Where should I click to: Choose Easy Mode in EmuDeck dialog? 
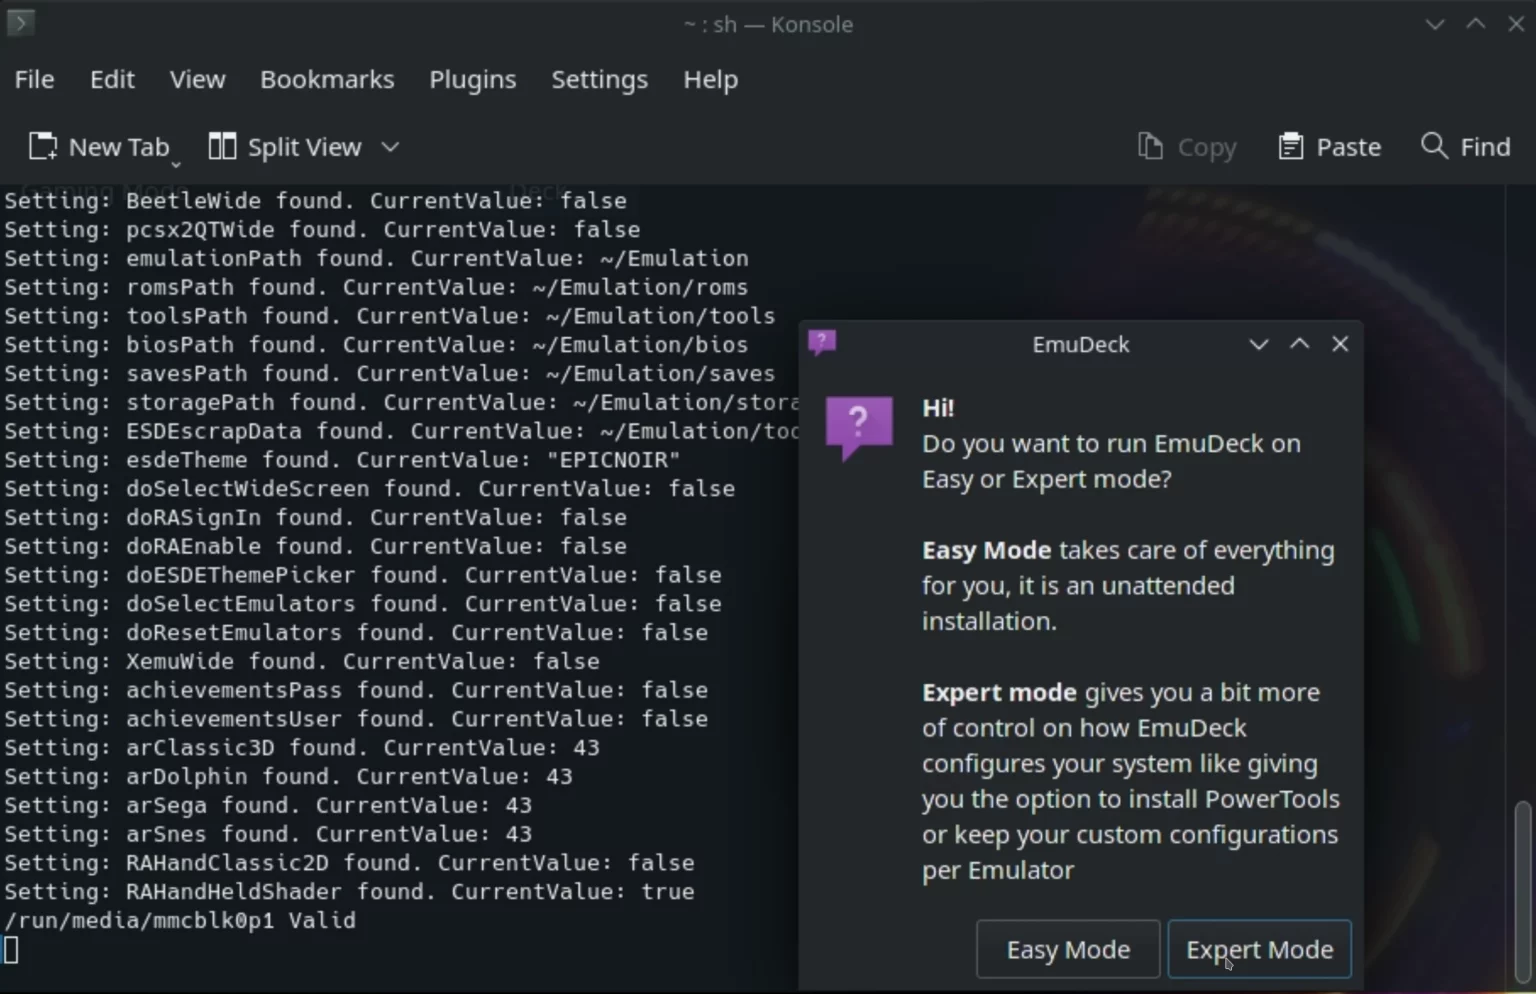tap(1068, 949)
